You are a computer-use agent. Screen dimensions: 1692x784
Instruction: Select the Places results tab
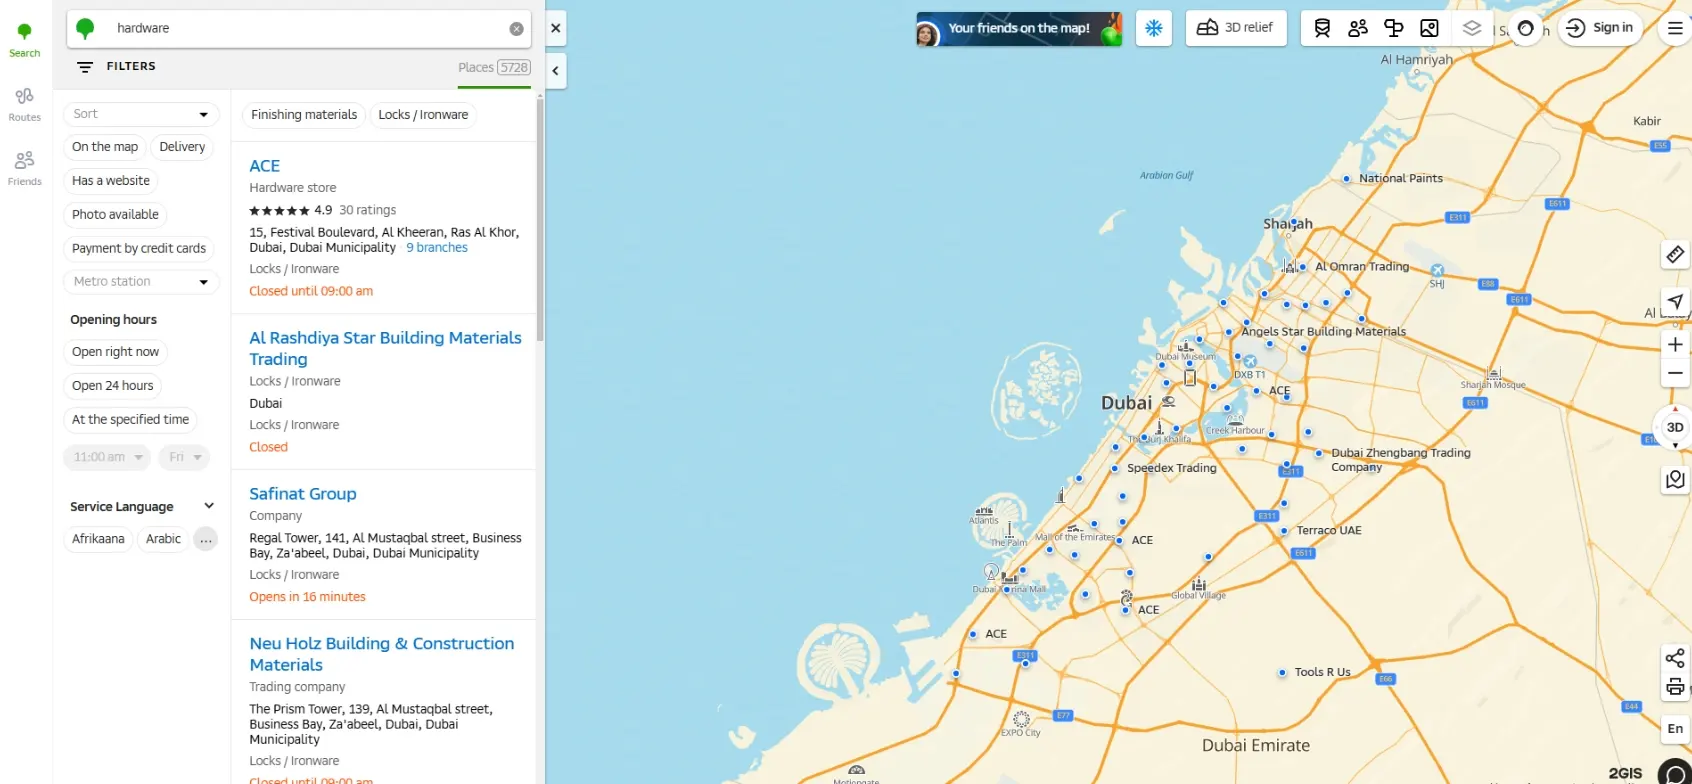click(493, 68)
